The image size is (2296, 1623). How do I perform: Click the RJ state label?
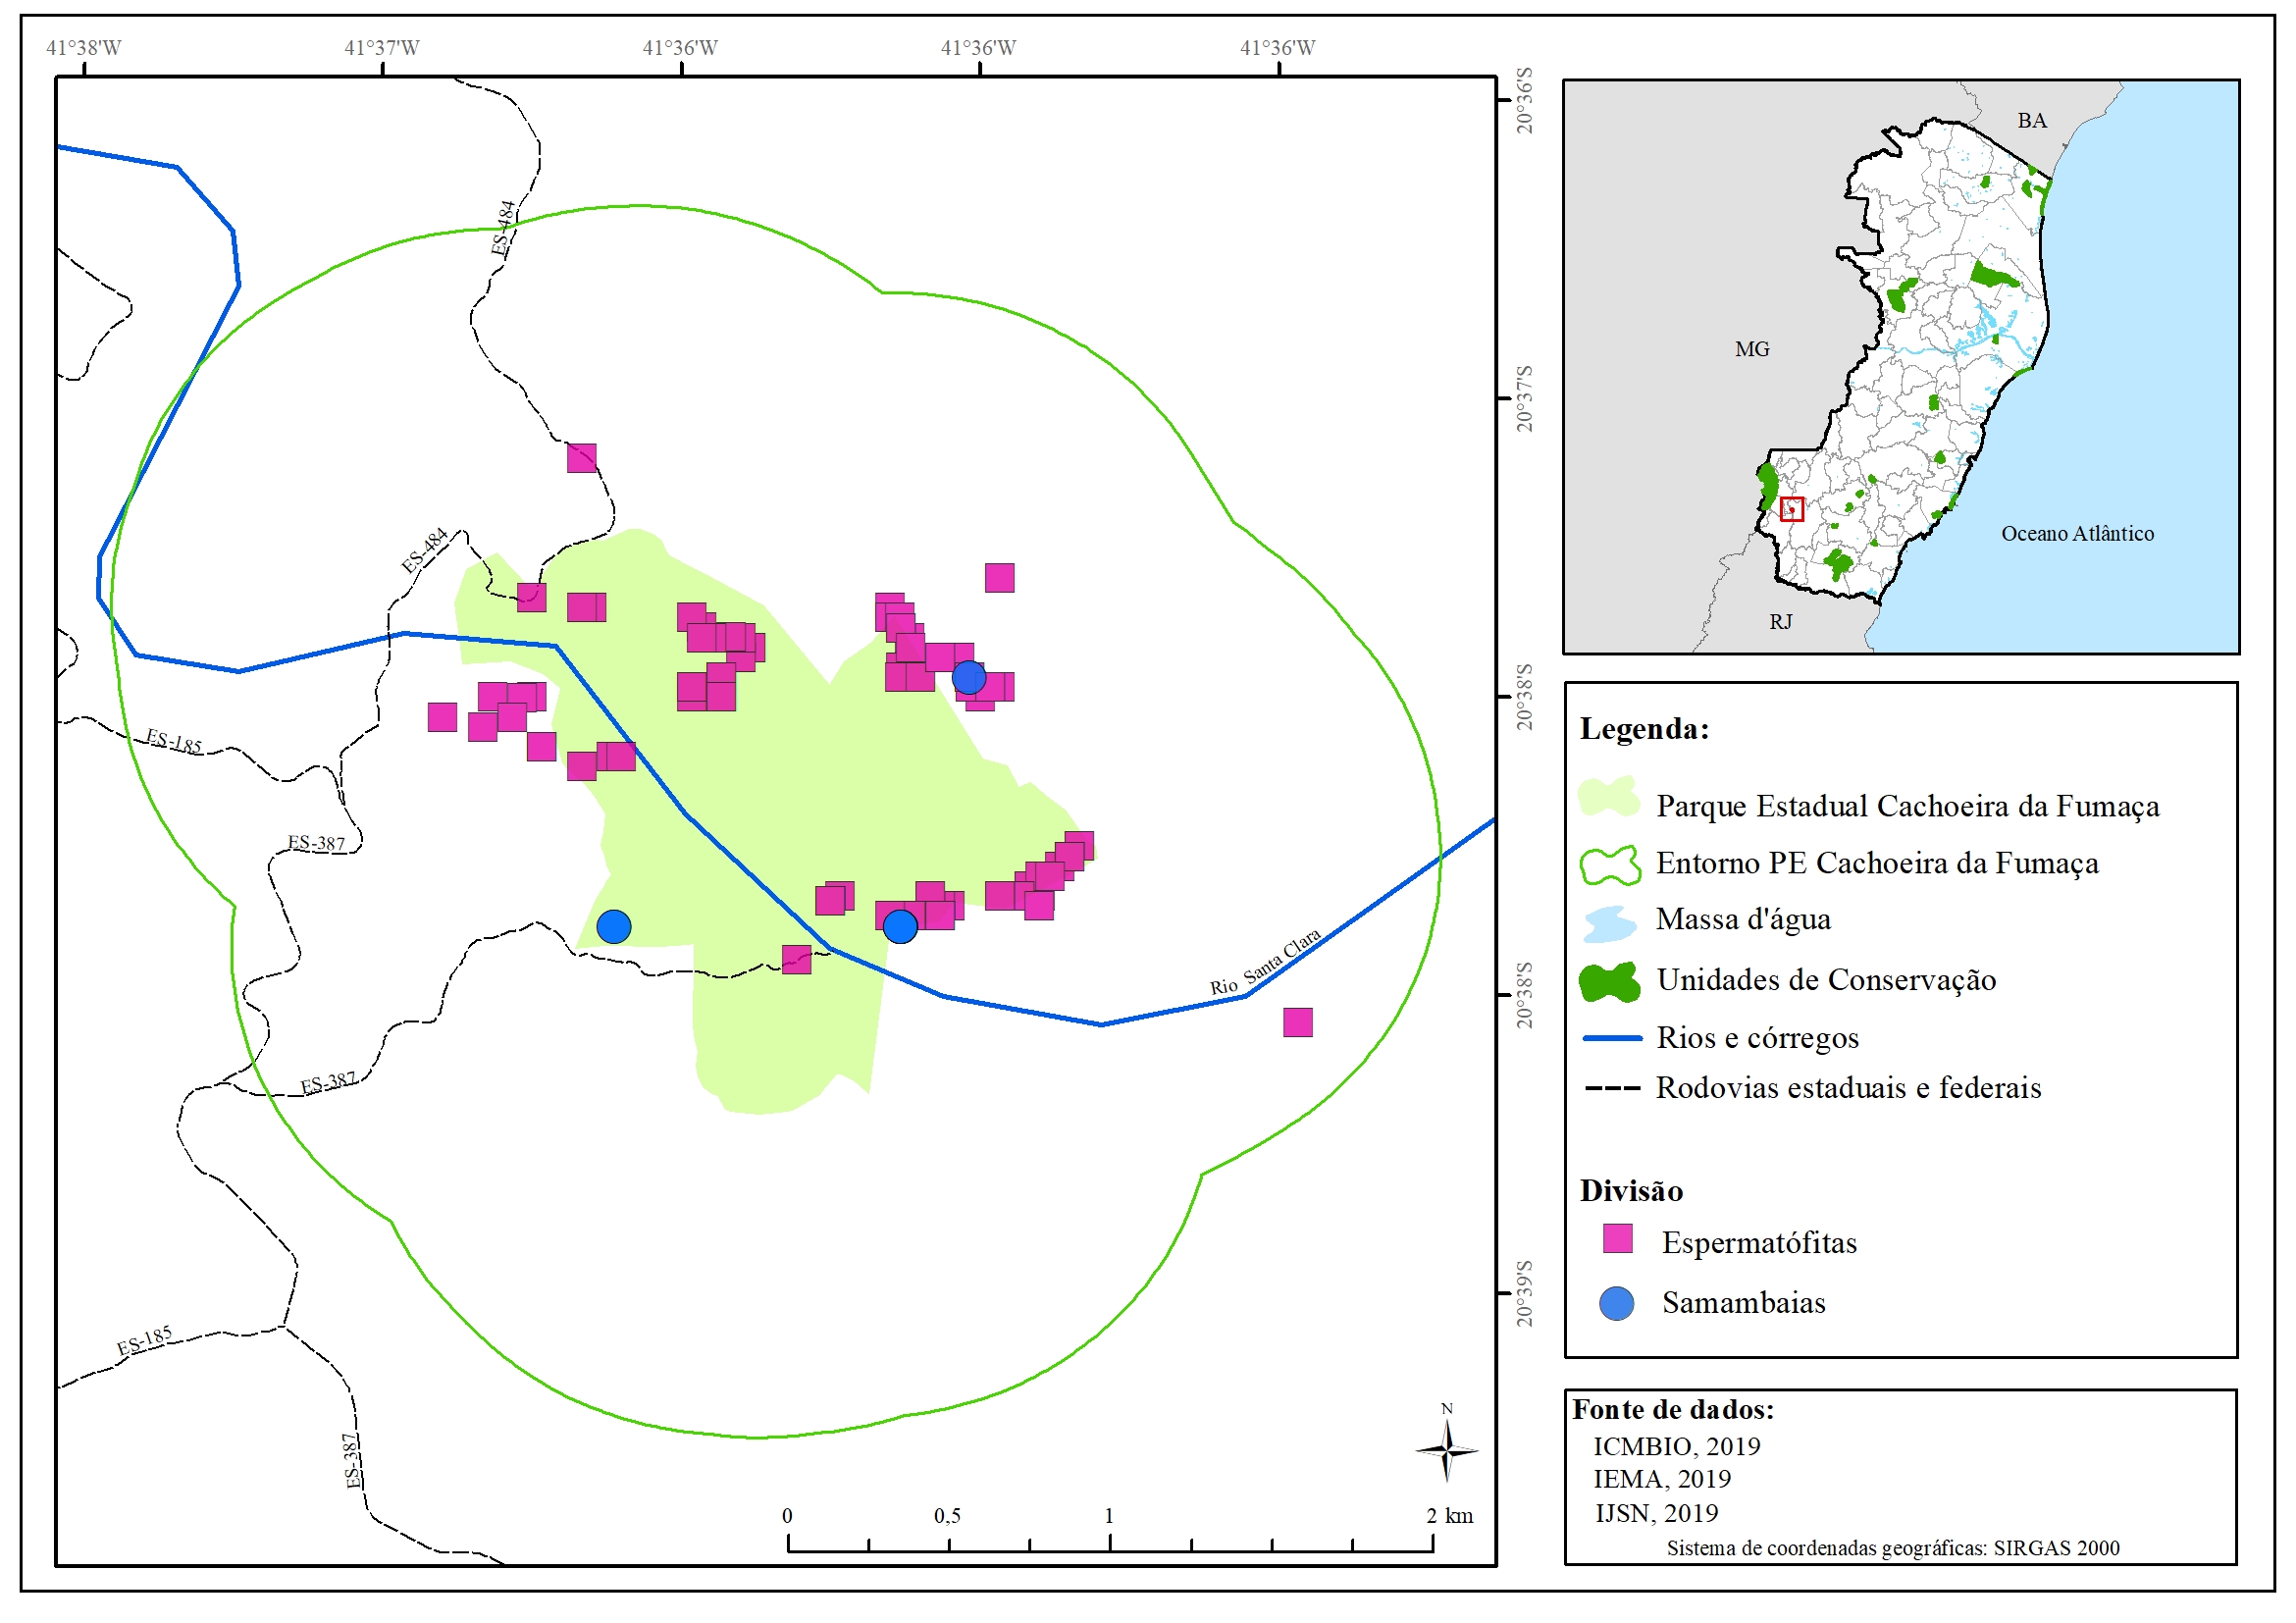click(x=1780, y=622)
